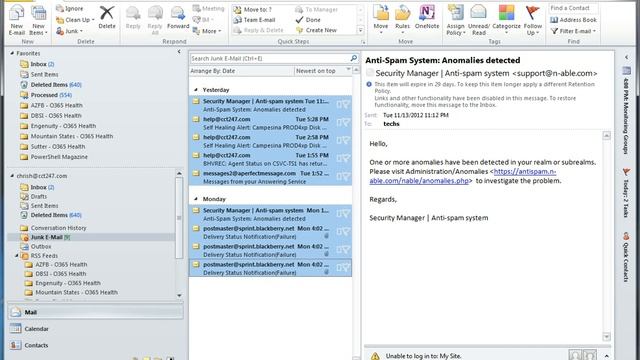Send message to OneNote
Screen dimensions: 640x360
[x=427, y=18]
